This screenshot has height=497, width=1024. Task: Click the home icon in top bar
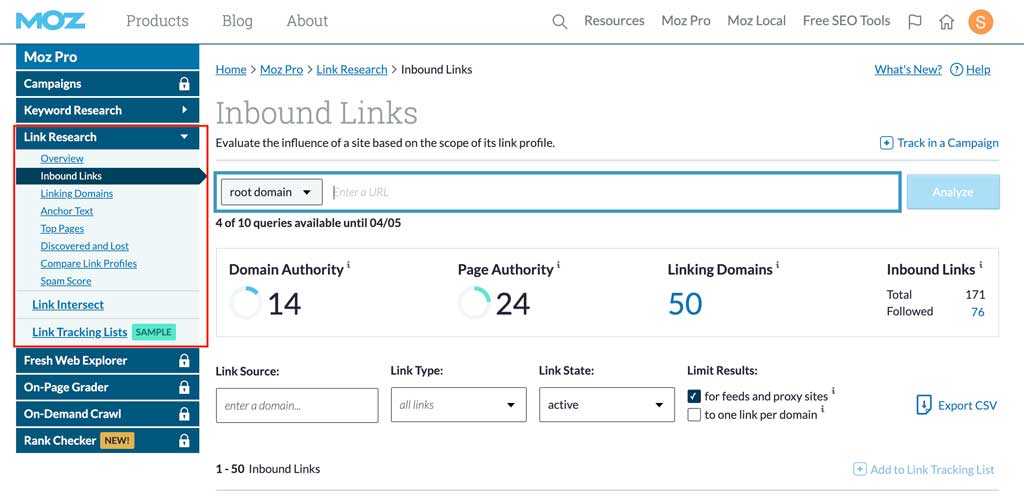click(x=946, y=21)
